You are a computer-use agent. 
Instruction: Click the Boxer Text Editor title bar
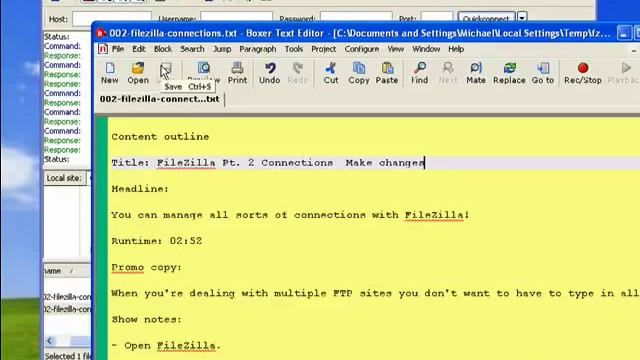[x=359, y=33]
